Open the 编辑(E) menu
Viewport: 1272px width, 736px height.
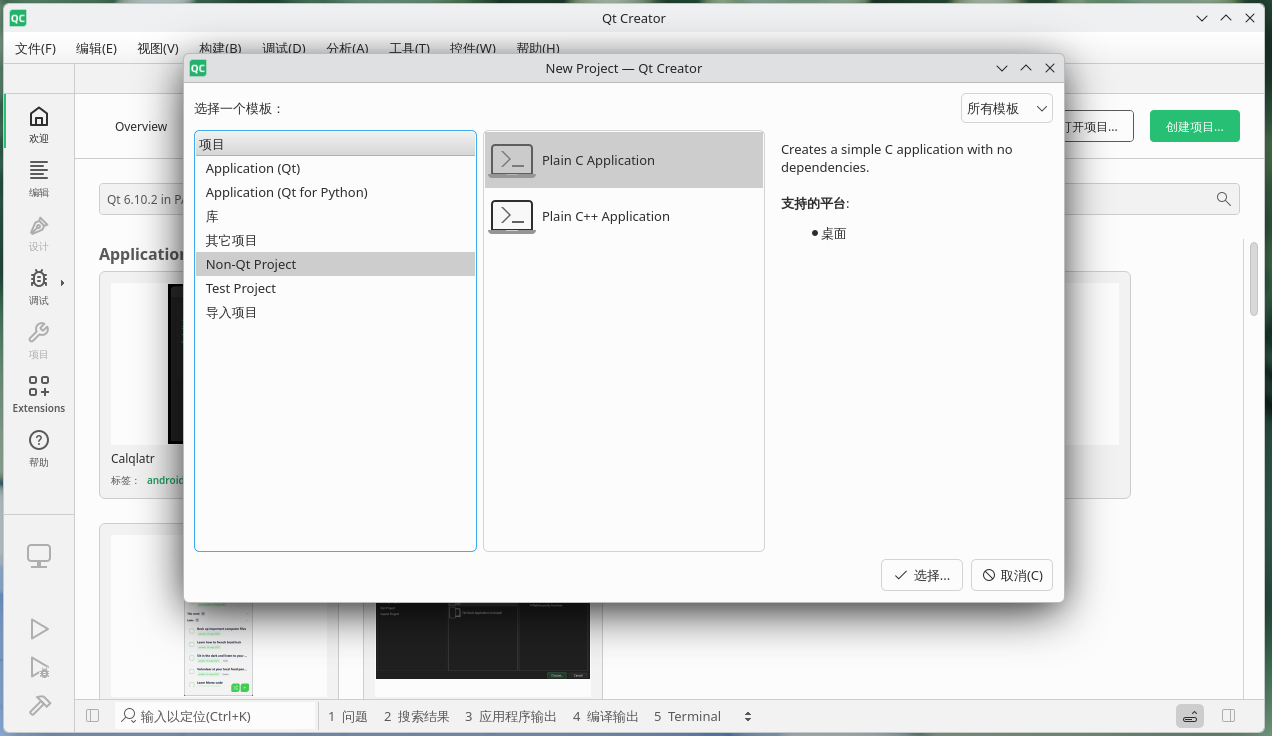96,48
